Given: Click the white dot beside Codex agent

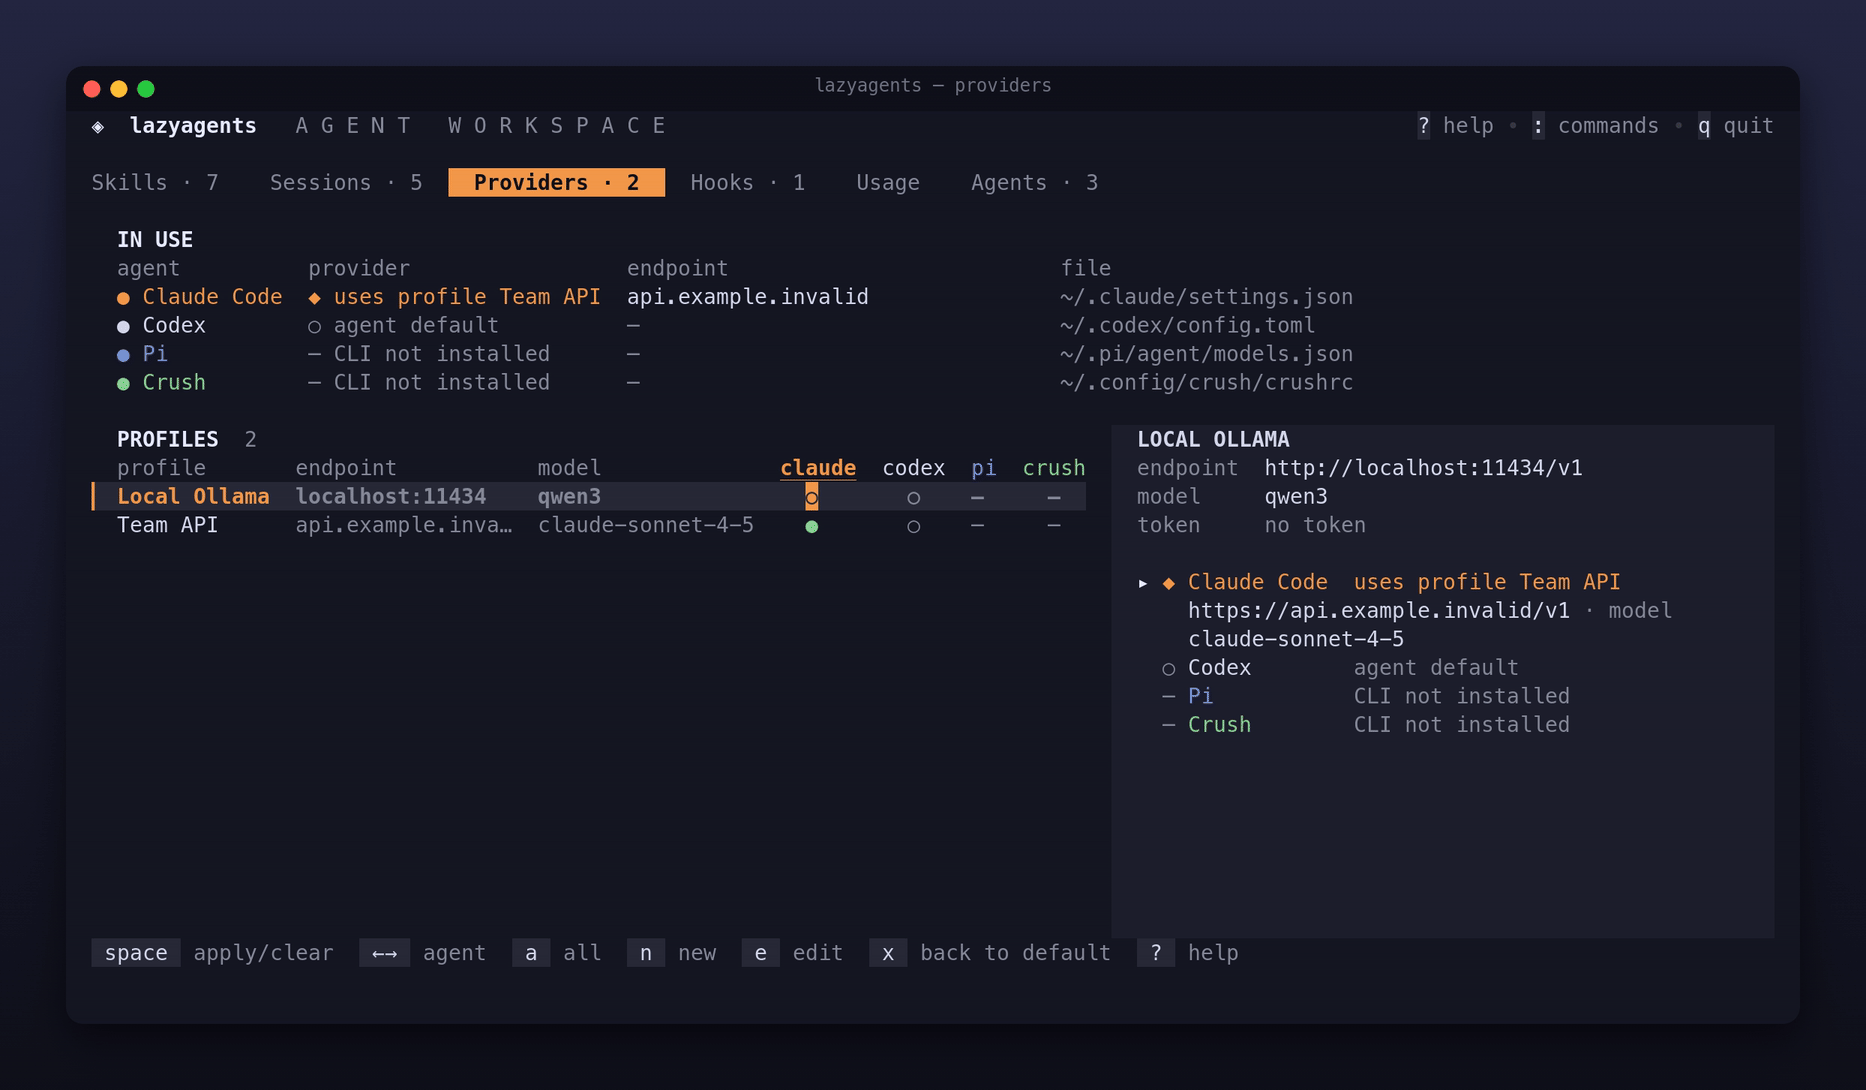Looking at the screenshot, I should (x=123, y=327).
